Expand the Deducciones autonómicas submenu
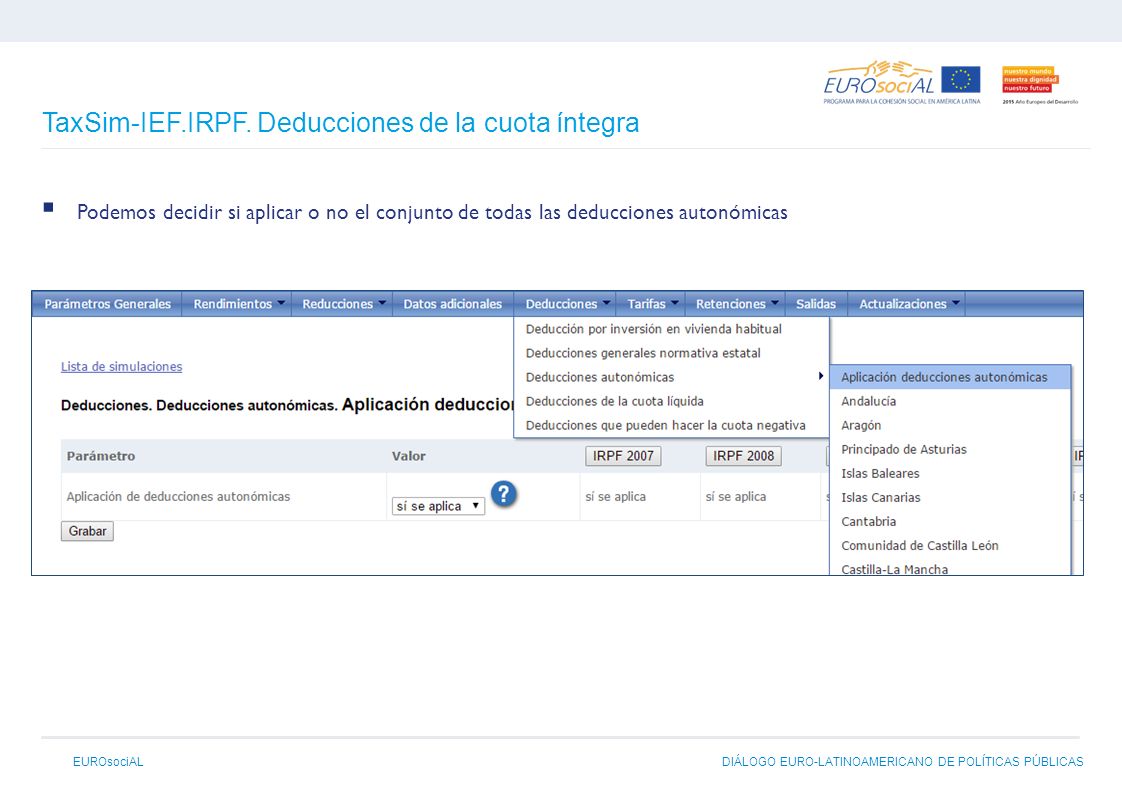 [x=671, y=377]
